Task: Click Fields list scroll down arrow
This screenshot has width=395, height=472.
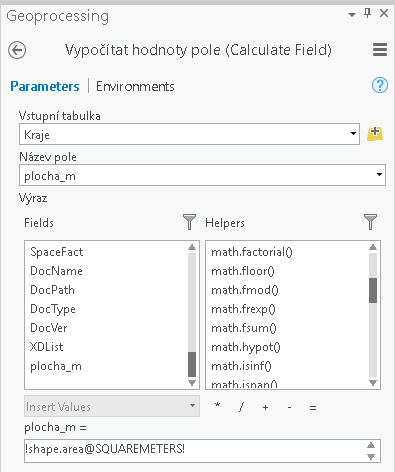Action: [192, 383]
